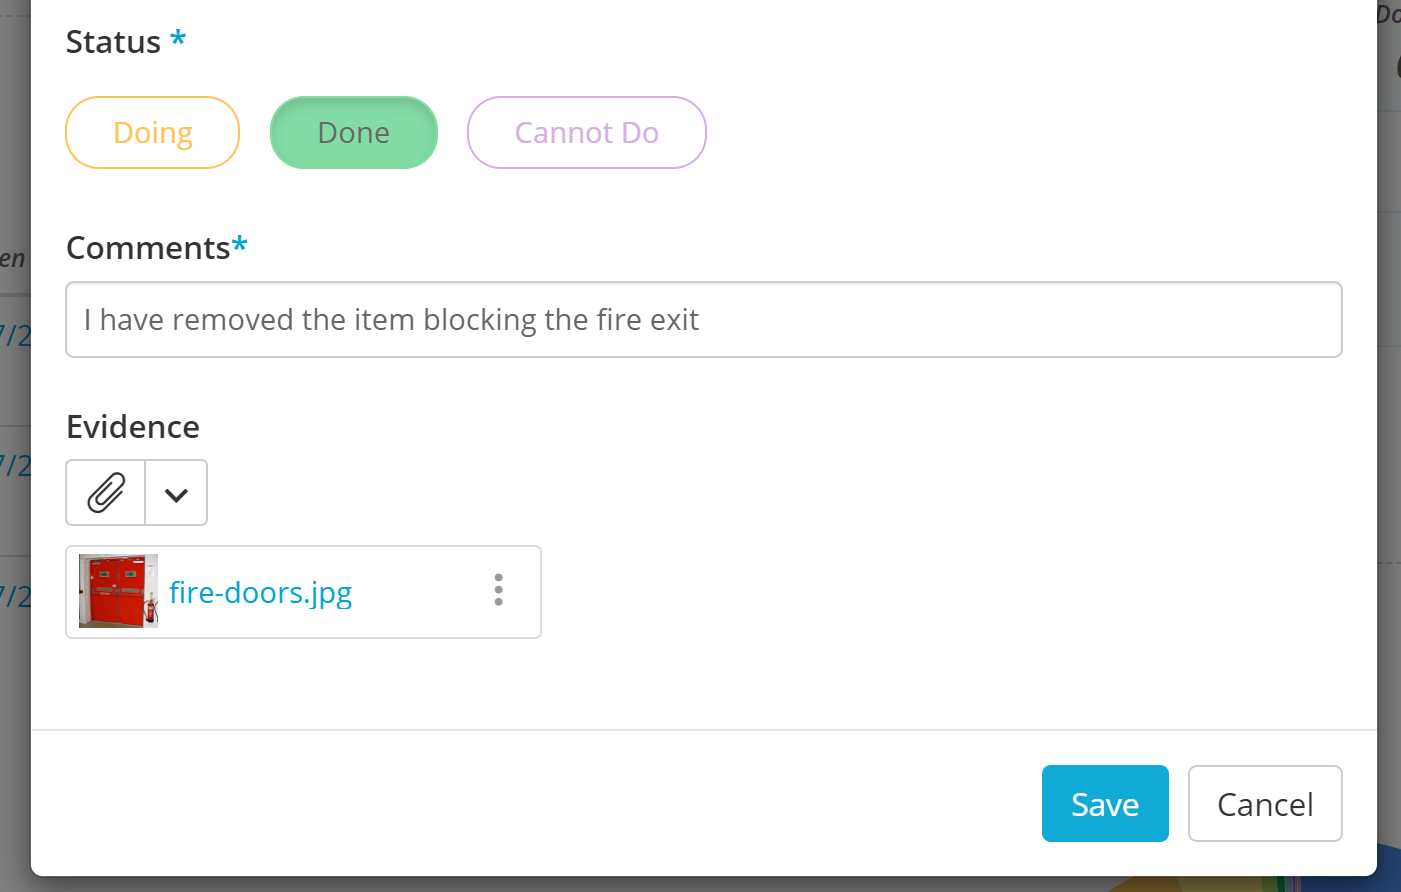Expand upload options beside the Evidence attach icon
This screenshot has width=1401, height=892.
point(175,492)
